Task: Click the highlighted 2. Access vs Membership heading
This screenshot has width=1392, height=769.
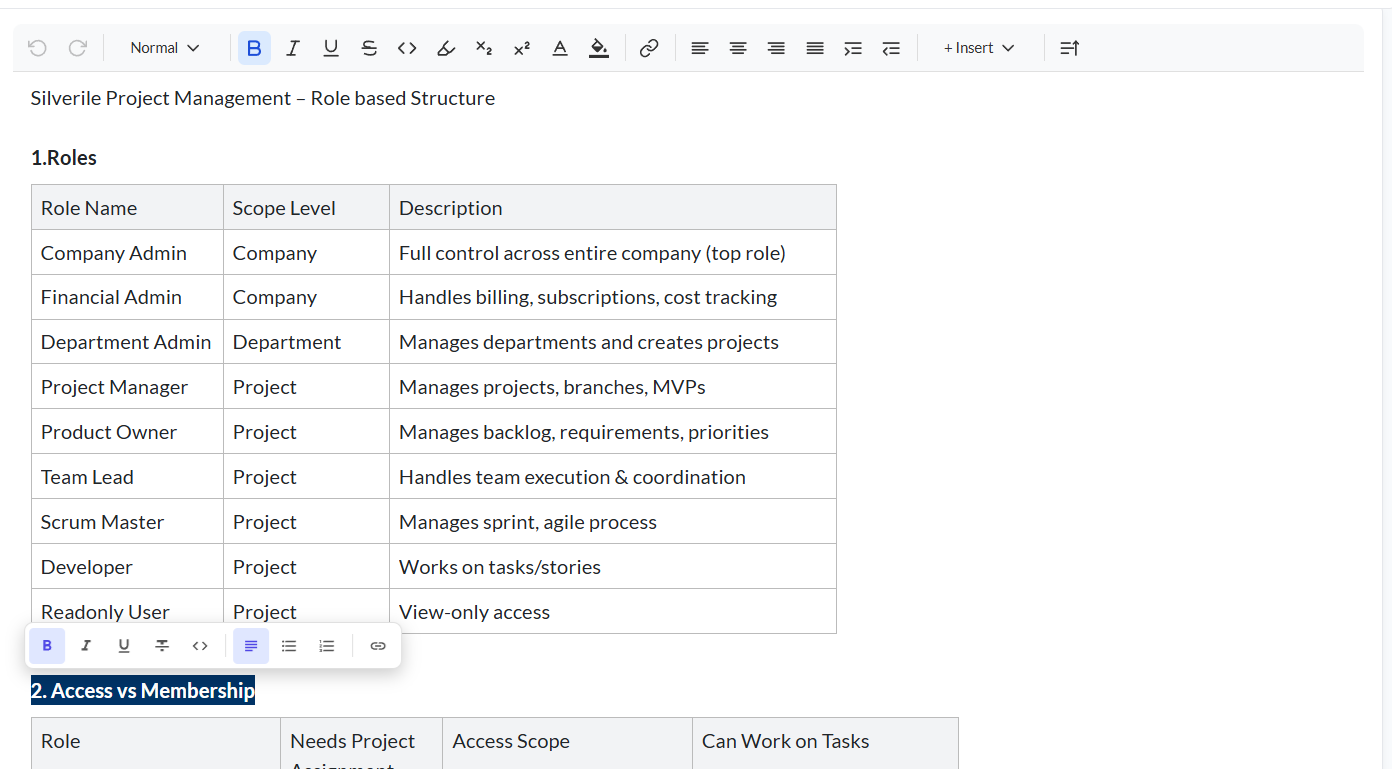Action: (143, 690)
